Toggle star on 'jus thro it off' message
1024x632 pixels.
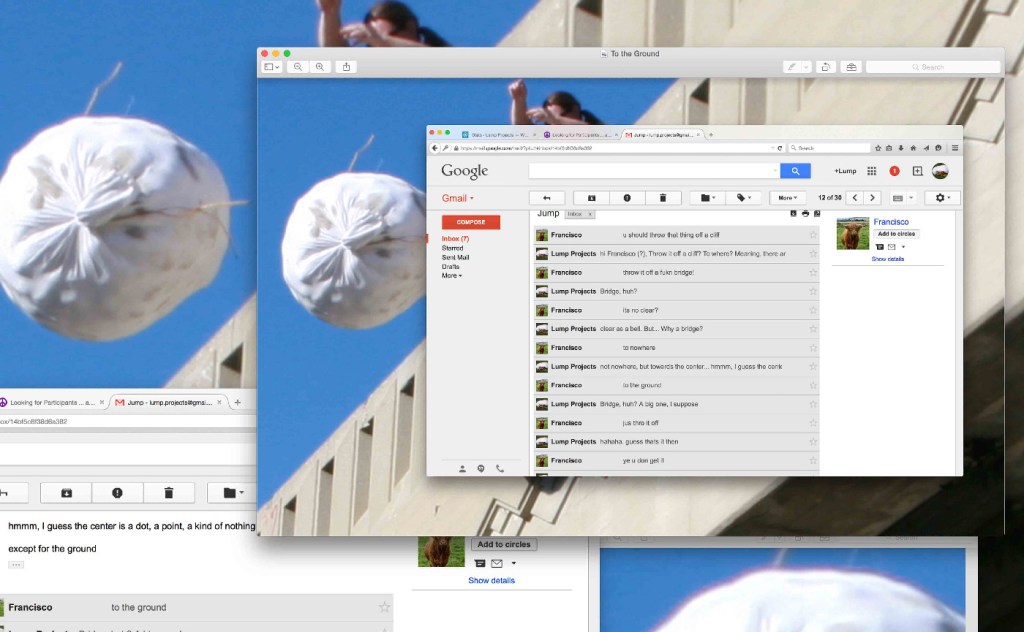point(813,423)
